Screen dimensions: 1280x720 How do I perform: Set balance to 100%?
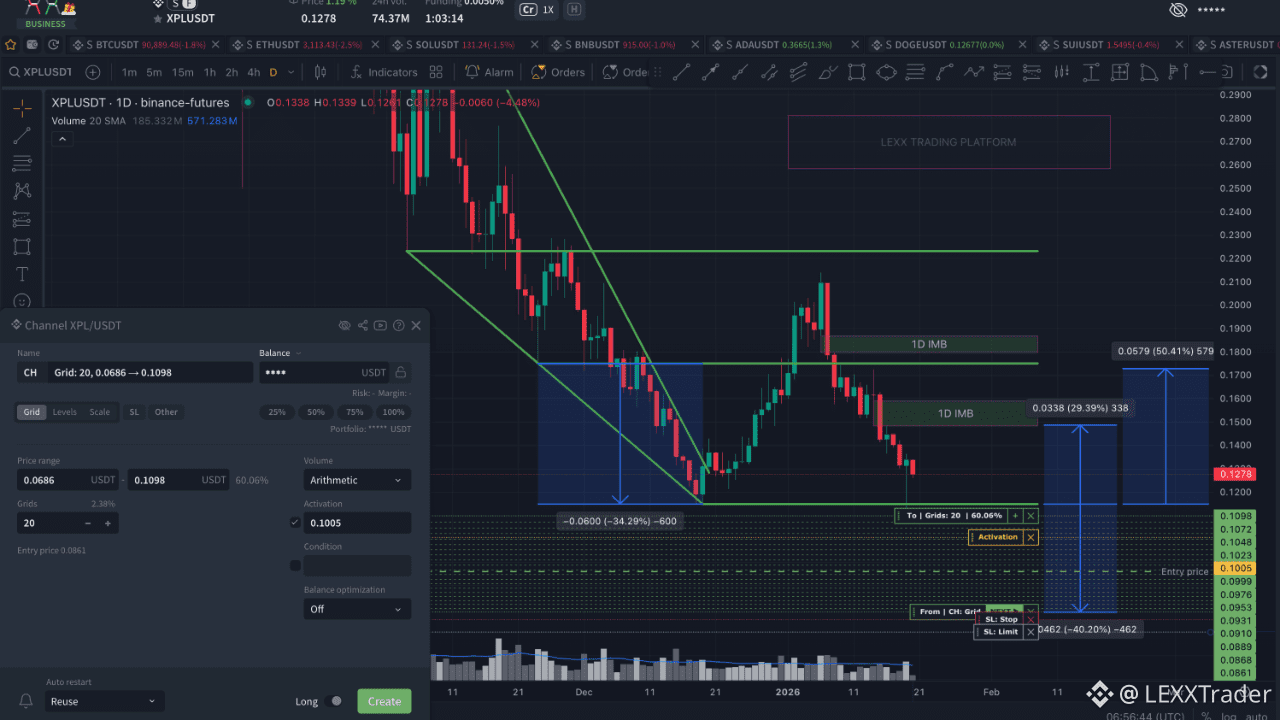[x=394, y=412]
